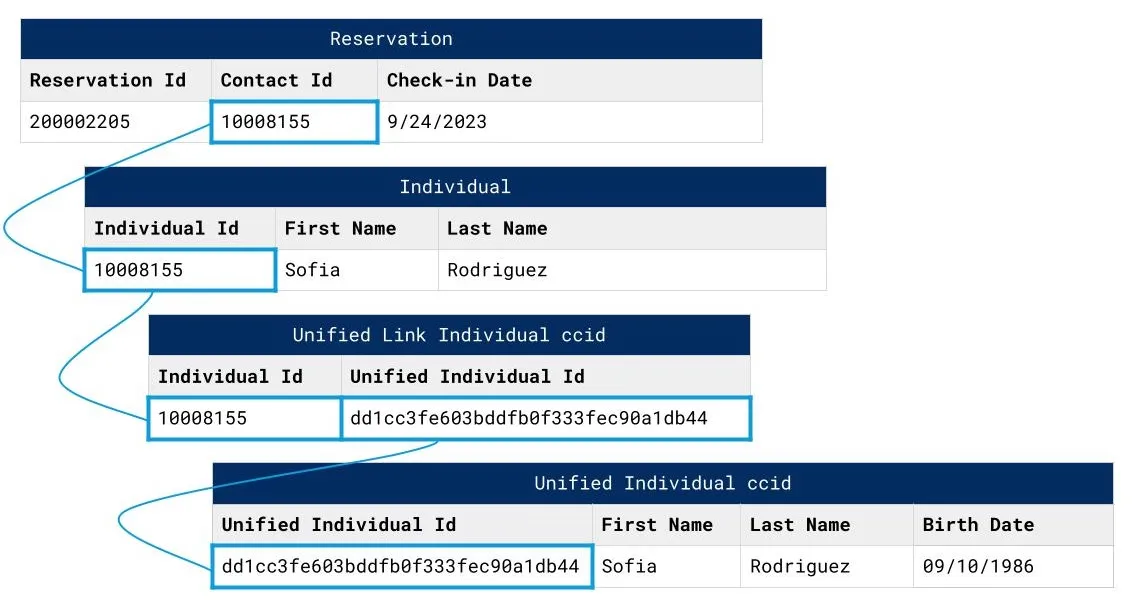1133x608 pixels.
Task: Click Sofia in the Individual table
Action: (x=312, y=270)
